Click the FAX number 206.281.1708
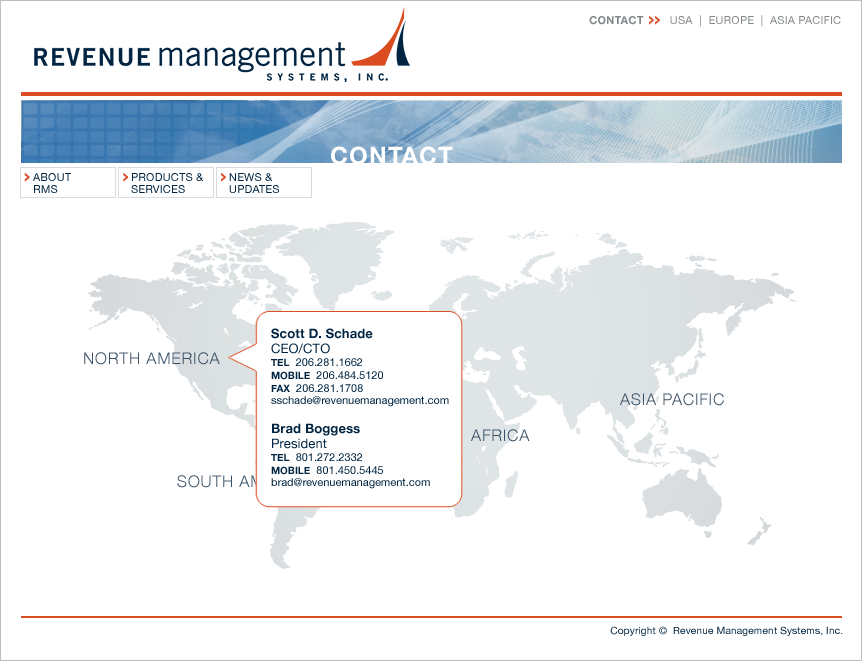Viewport: 862px width, 661px height. tap(329, 388)
